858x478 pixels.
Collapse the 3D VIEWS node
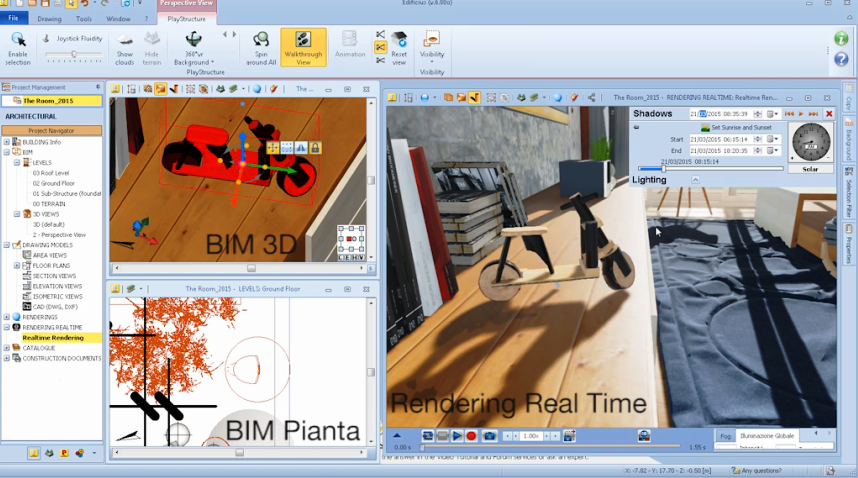pyautogui.click(x=17, y=214)
